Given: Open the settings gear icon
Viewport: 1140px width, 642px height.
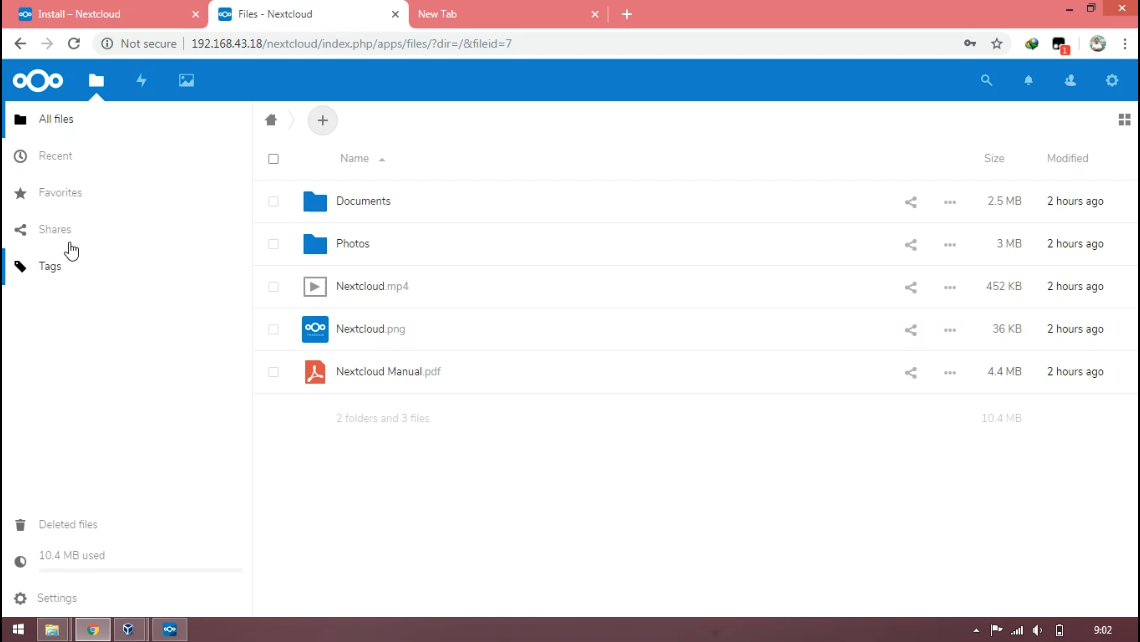Looking at the screenshot, I should tap(1112, 80).
